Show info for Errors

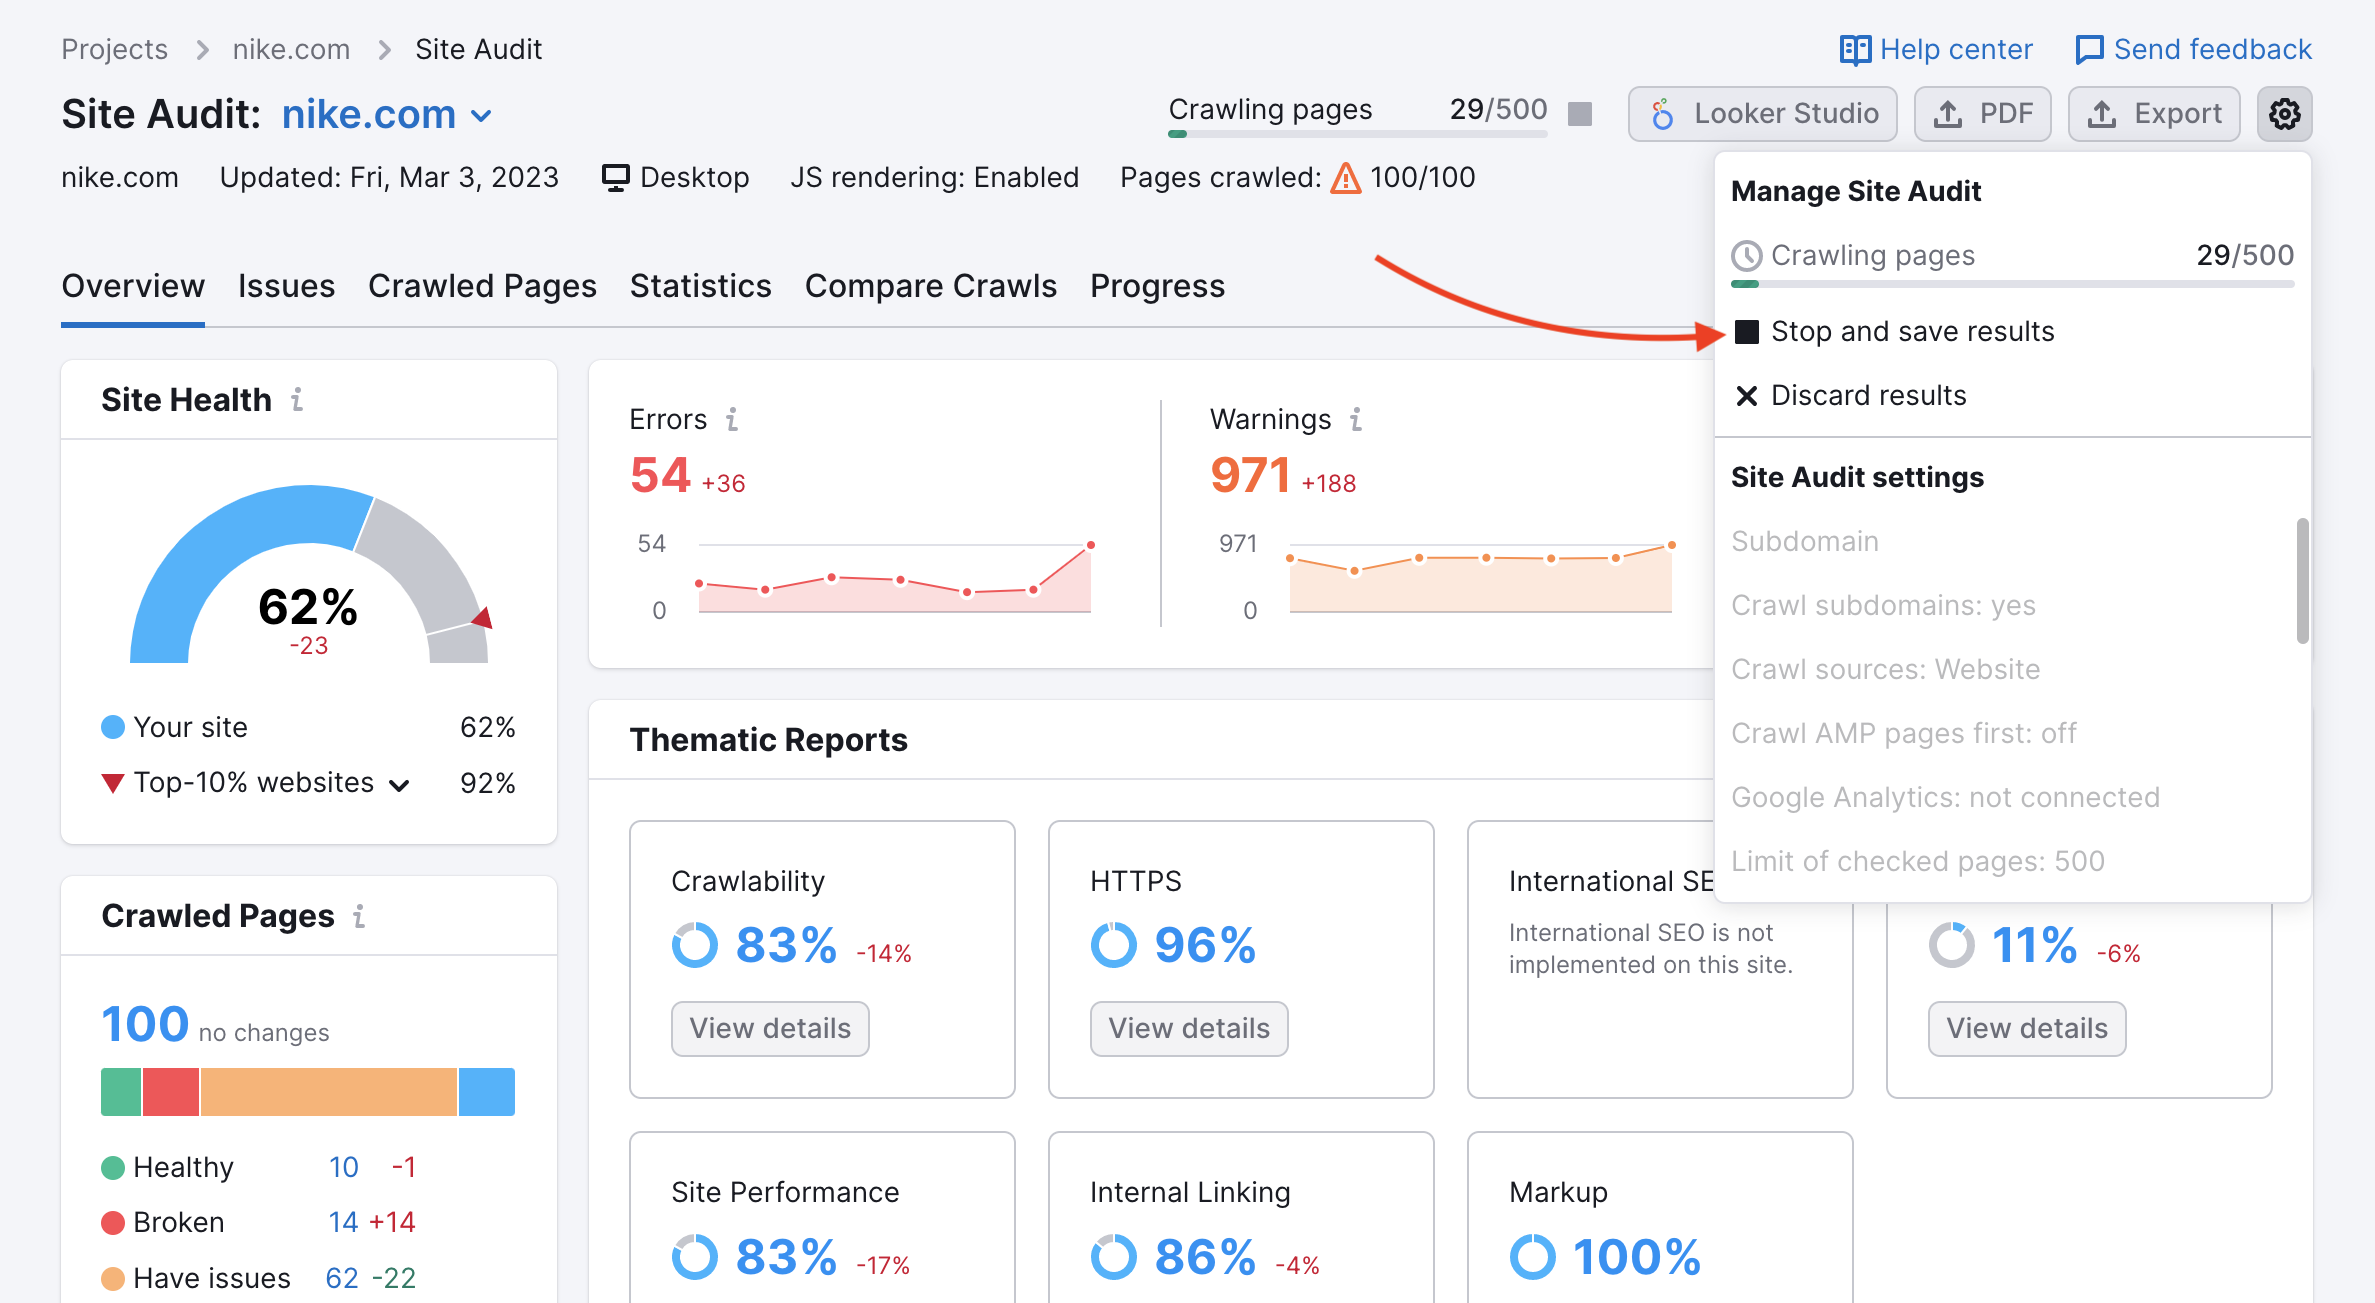click(732, 419)
